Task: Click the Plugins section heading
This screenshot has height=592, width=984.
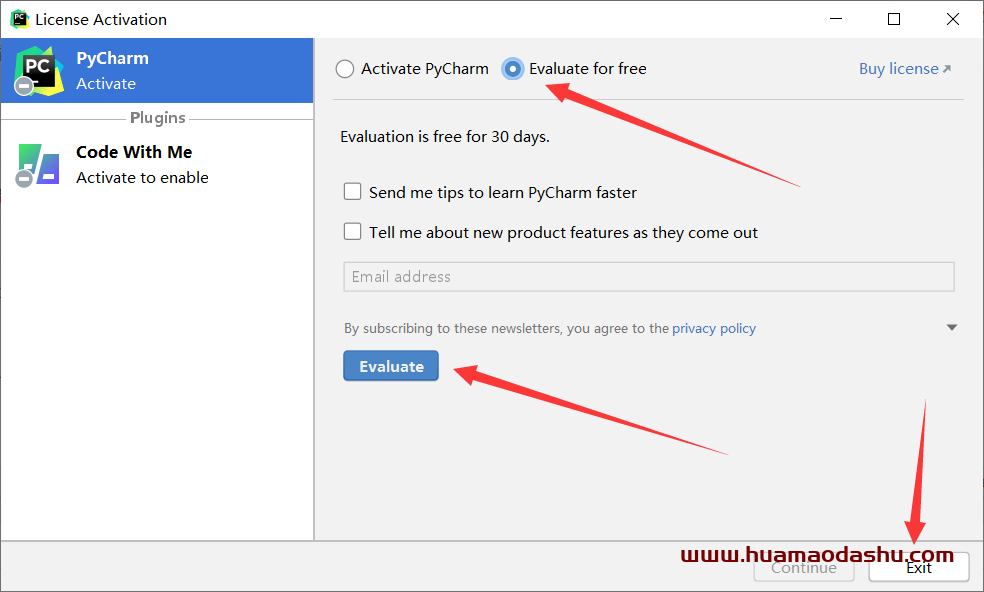Action: tap(158, 117)
